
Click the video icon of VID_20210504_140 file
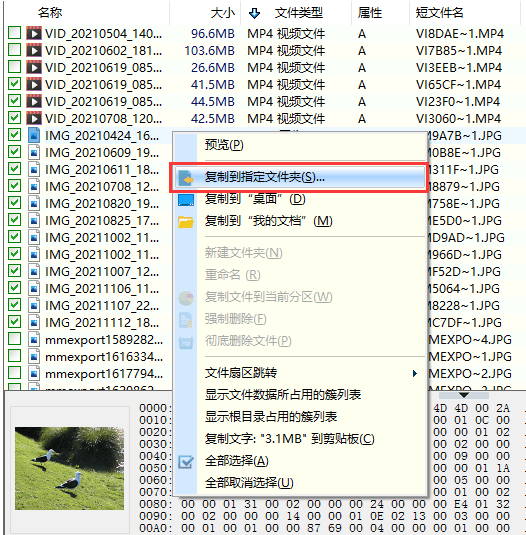pyautogui.click(x=34, y=33)
